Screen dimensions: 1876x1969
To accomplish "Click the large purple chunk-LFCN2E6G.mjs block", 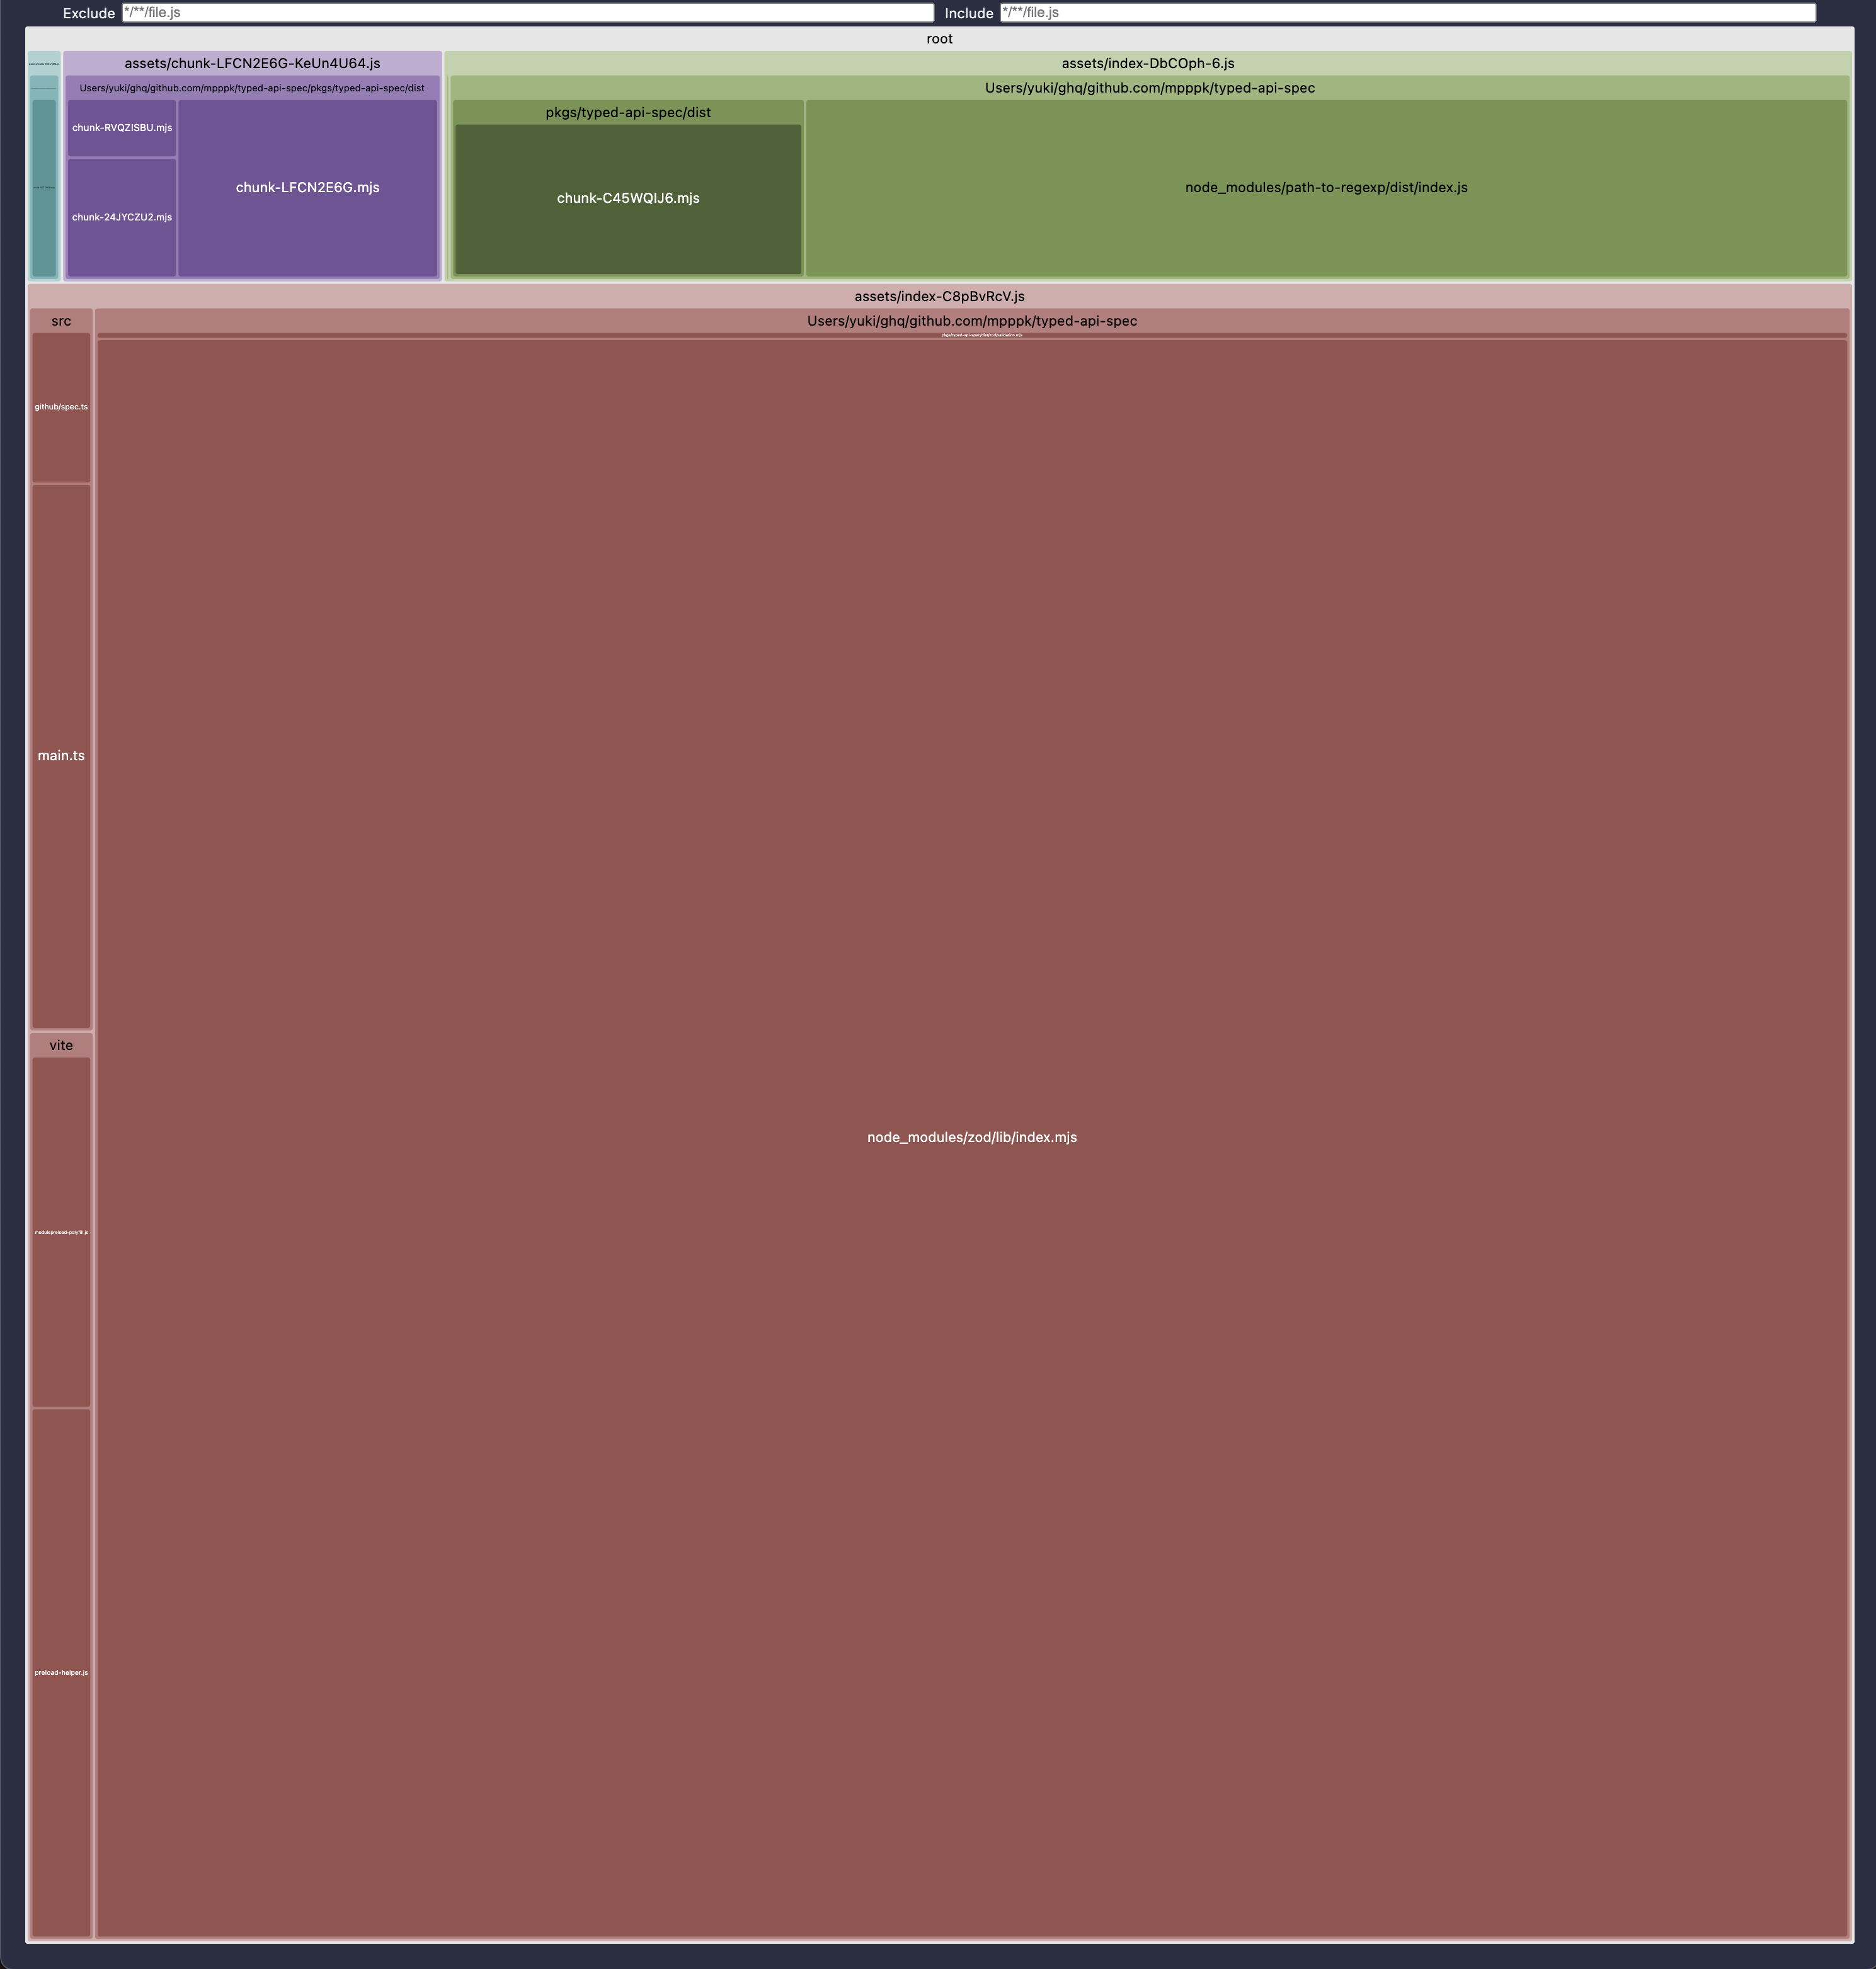I will (307, 187).
